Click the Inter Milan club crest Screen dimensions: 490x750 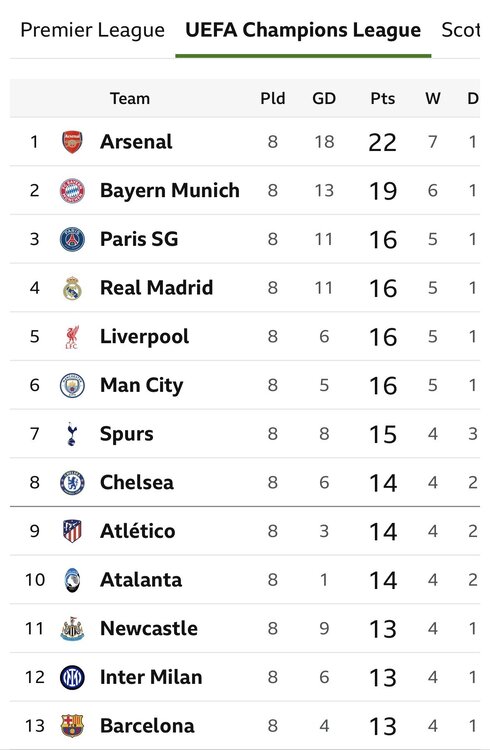tap(72, 677)
